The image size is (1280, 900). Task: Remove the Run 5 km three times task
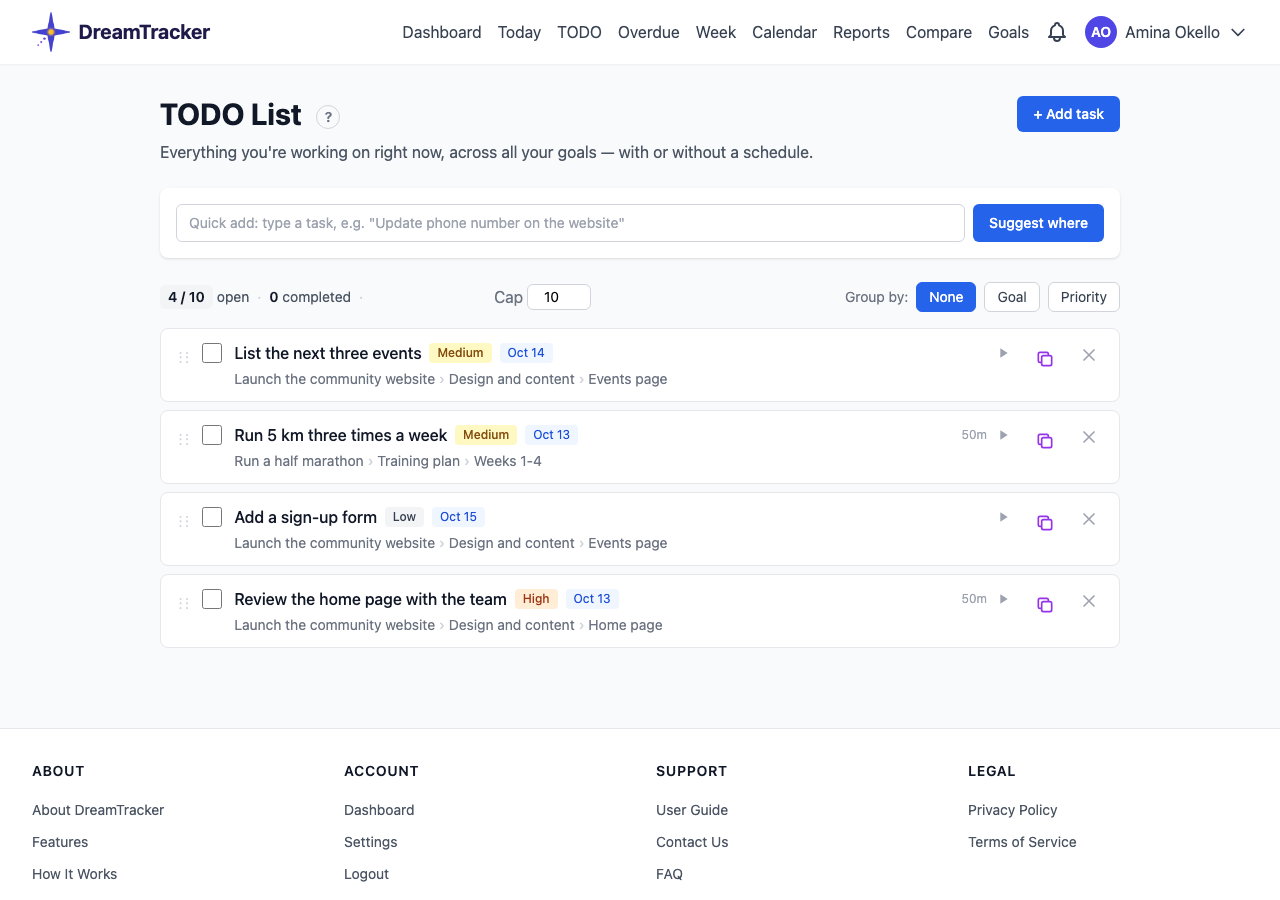(1089, 437)
